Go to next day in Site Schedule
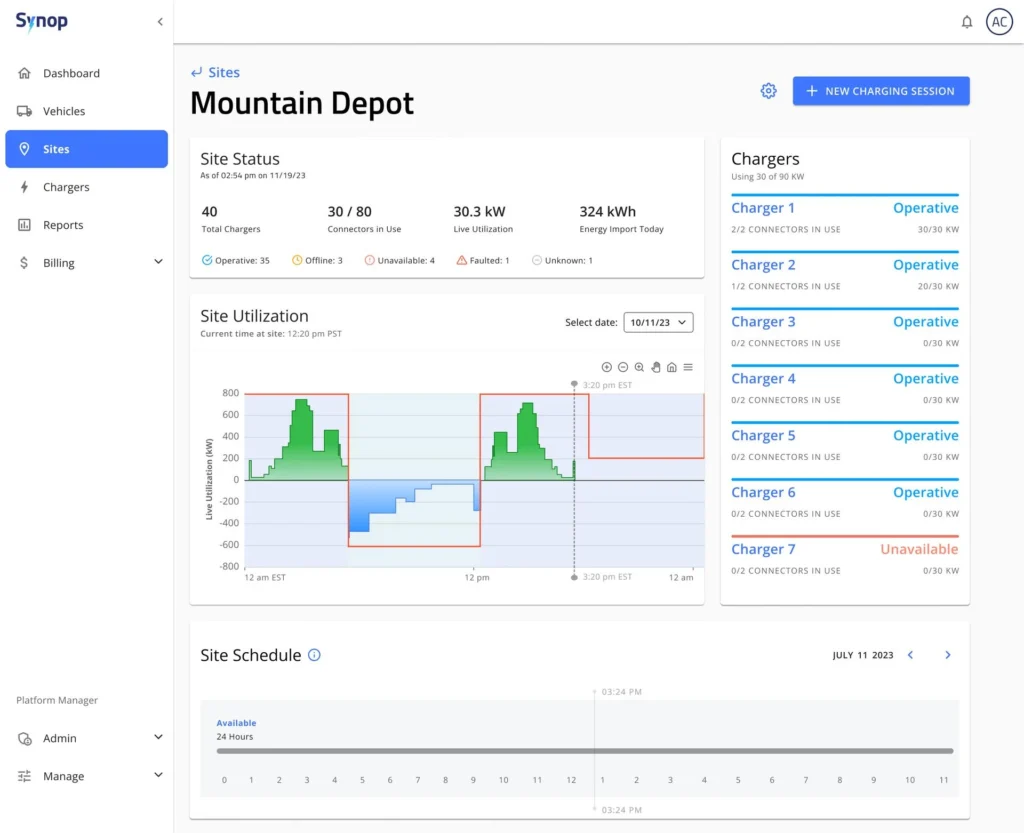 [947, 655]
